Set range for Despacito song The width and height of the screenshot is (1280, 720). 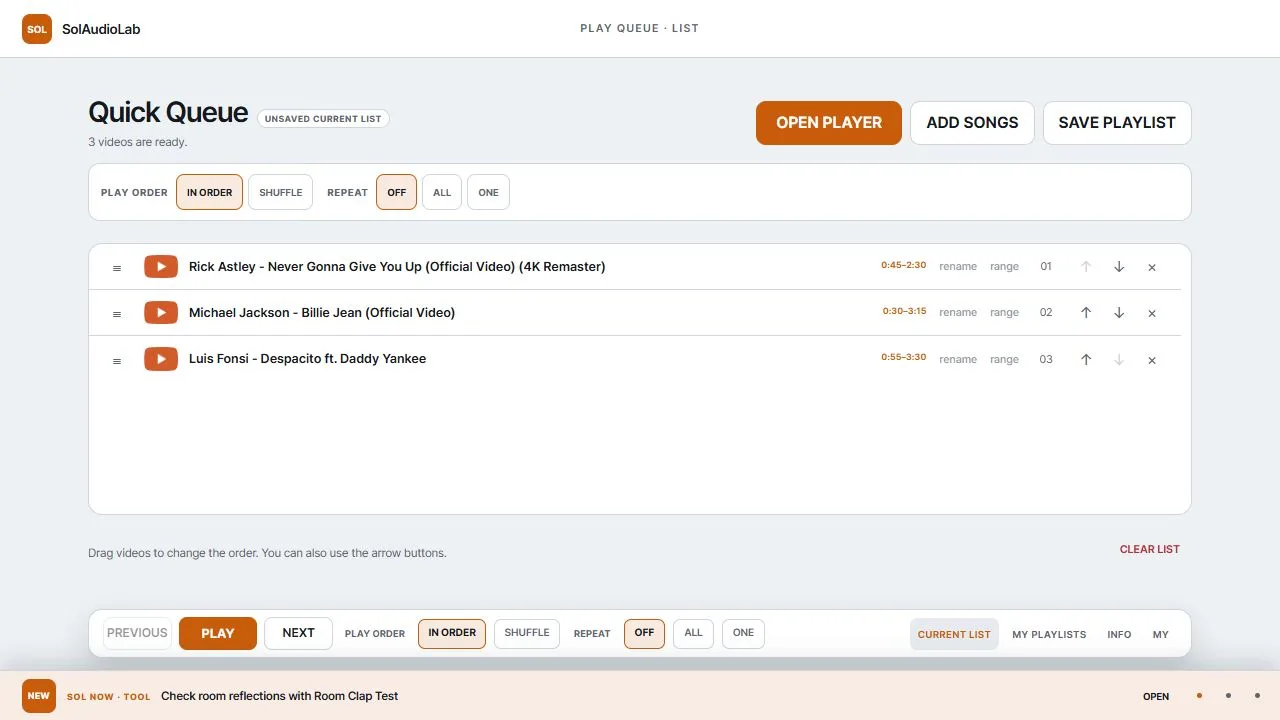1004,360
